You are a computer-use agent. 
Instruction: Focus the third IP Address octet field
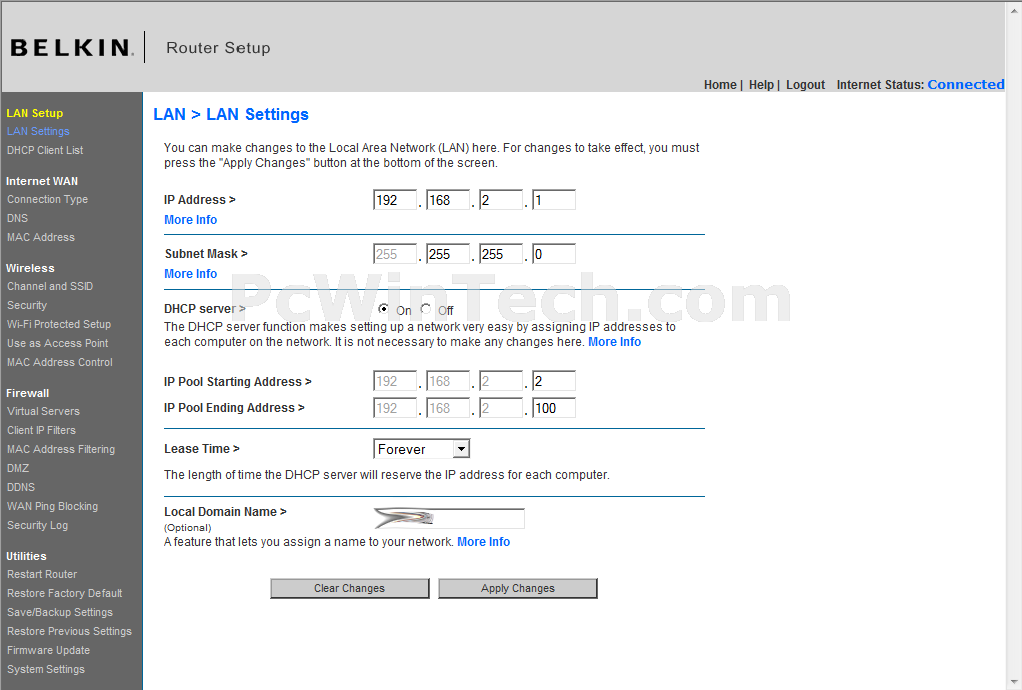coord(501,200)
